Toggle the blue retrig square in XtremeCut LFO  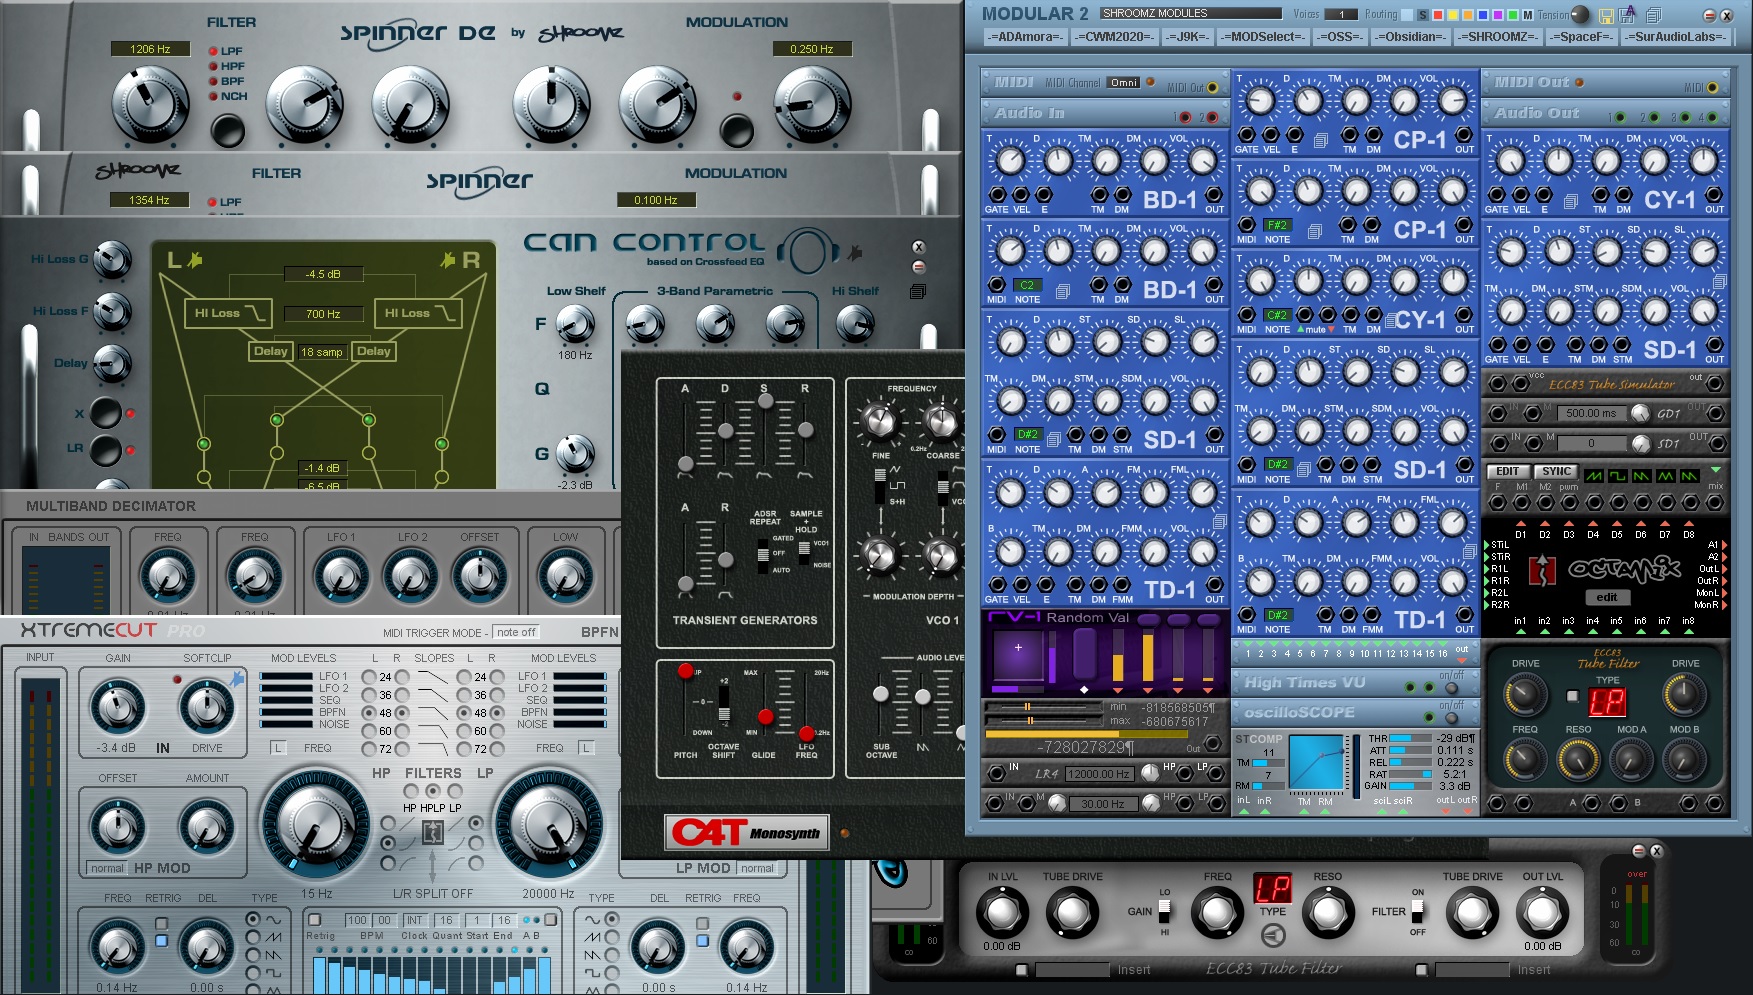(x=161, y=941)
